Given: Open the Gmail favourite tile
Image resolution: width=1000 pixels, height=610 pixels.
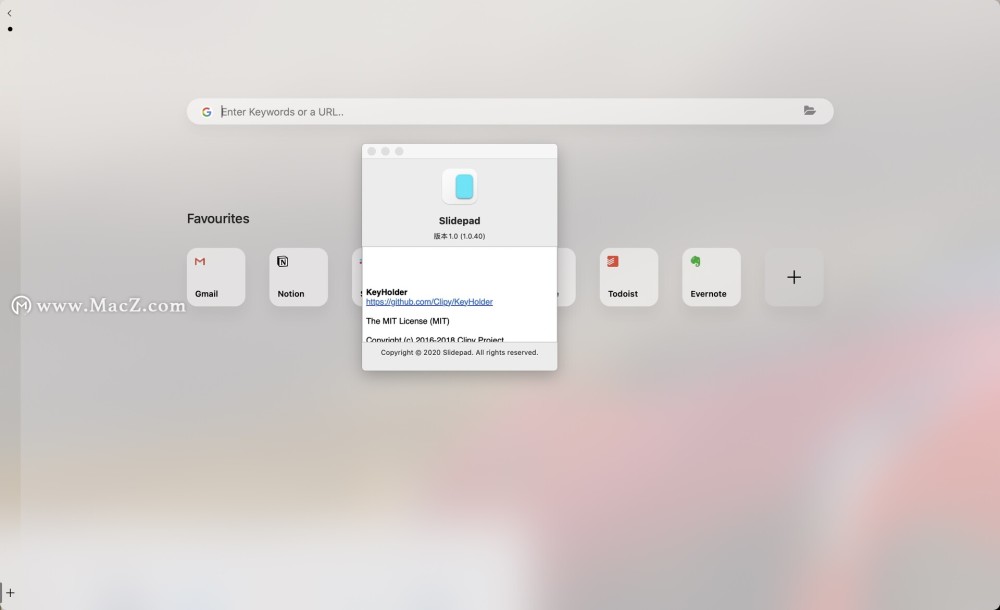Looking at the screenshot, I should coord(216,277).
